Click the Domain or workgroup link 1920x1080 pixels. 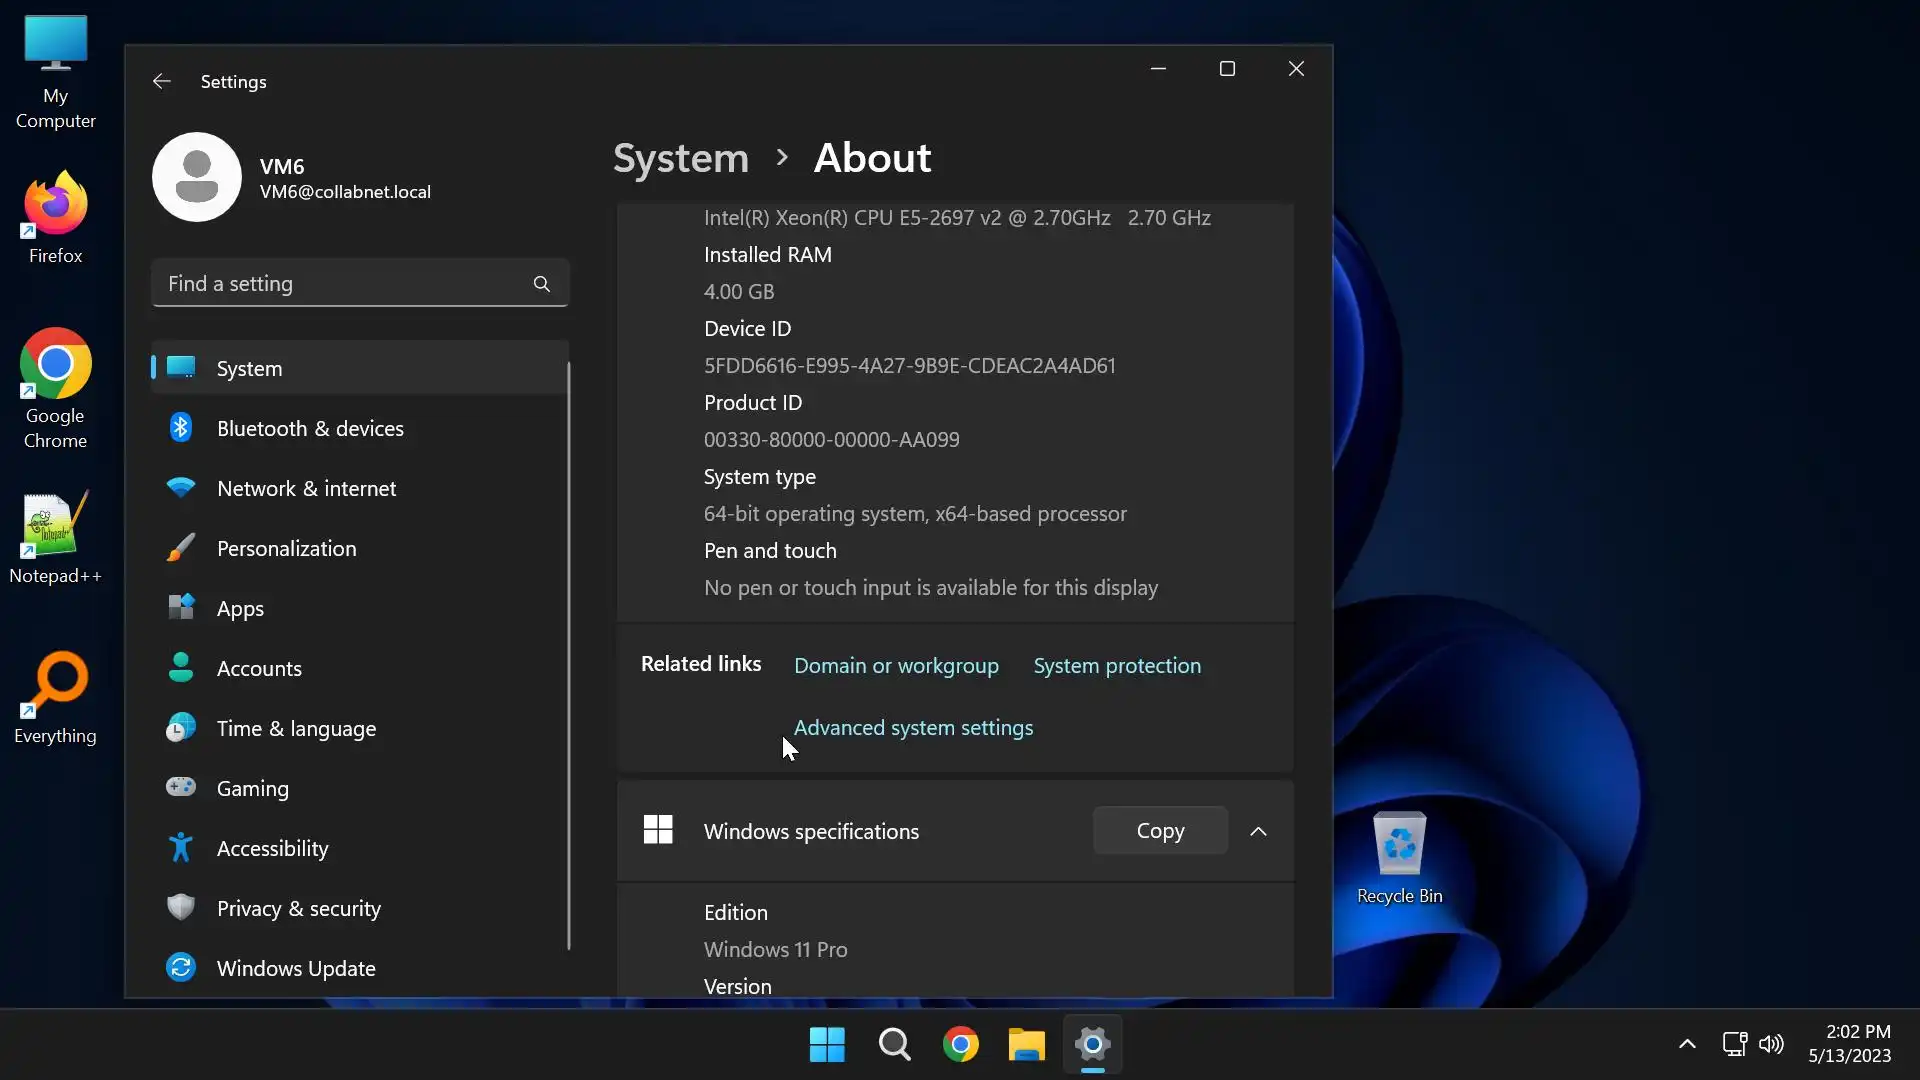[x=896, y=666]
